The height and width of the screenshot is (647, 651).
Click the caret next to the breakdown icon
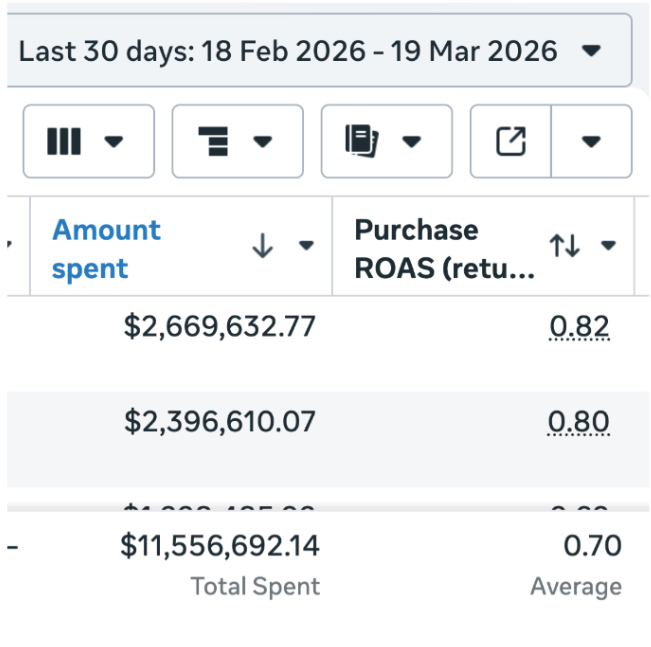click(x=263, y=142)
